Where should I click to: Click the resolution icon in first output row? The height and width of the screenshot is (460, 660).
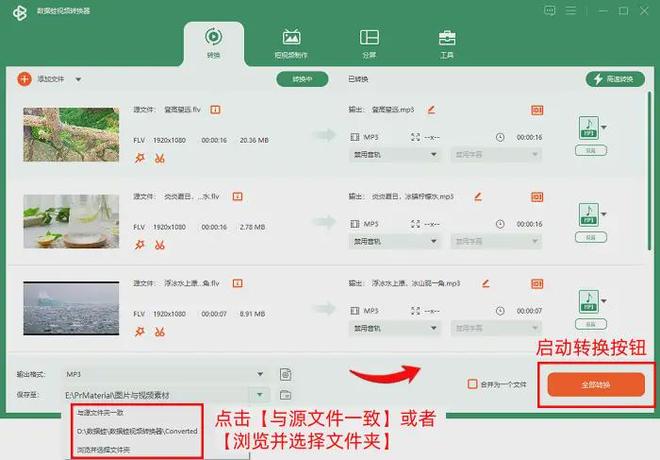pos(415,137)
